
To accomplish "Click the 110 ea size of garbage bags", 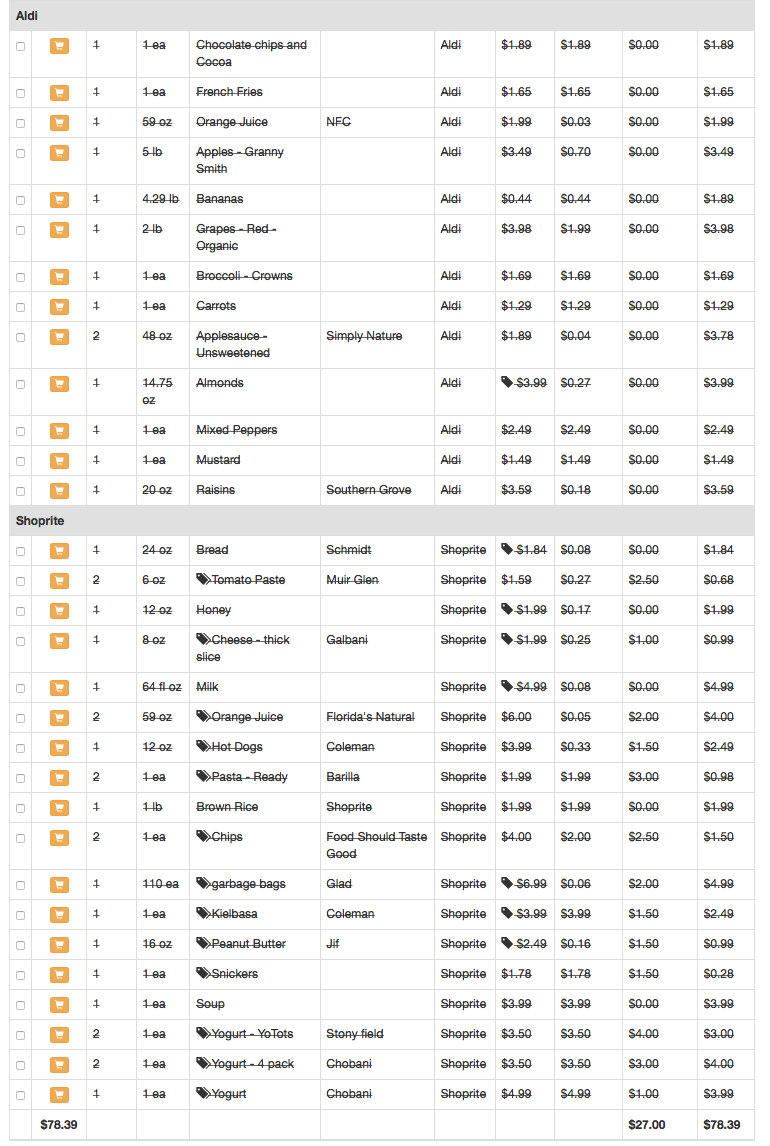I will [161, 884].
